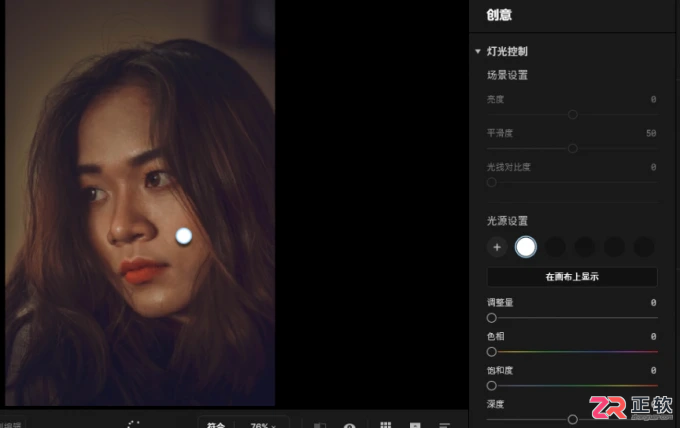Click the 光线对比度 value 0

click(x=653, y=167)
